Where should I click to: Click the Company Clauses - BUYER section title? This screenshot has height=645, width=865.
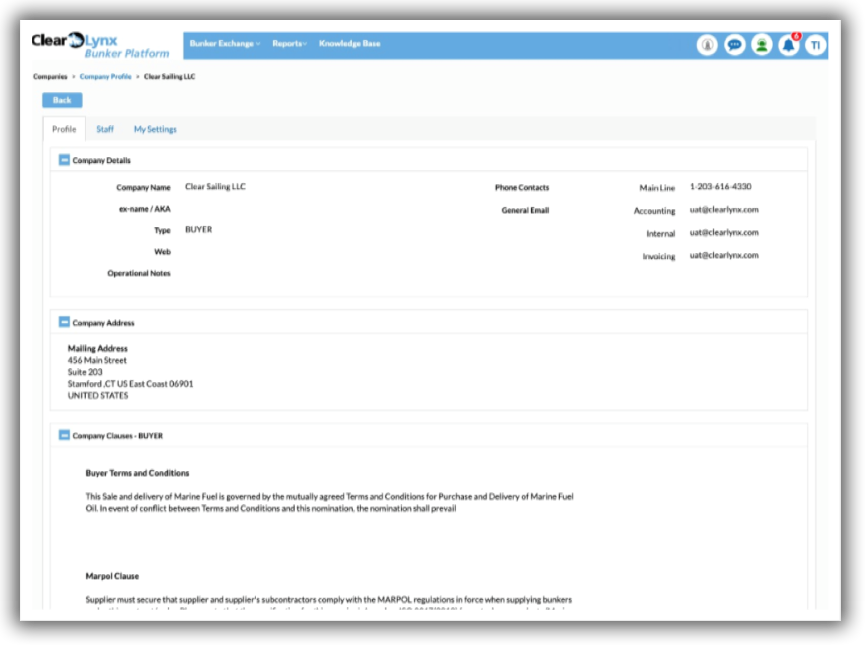click(x=118, y=436)
